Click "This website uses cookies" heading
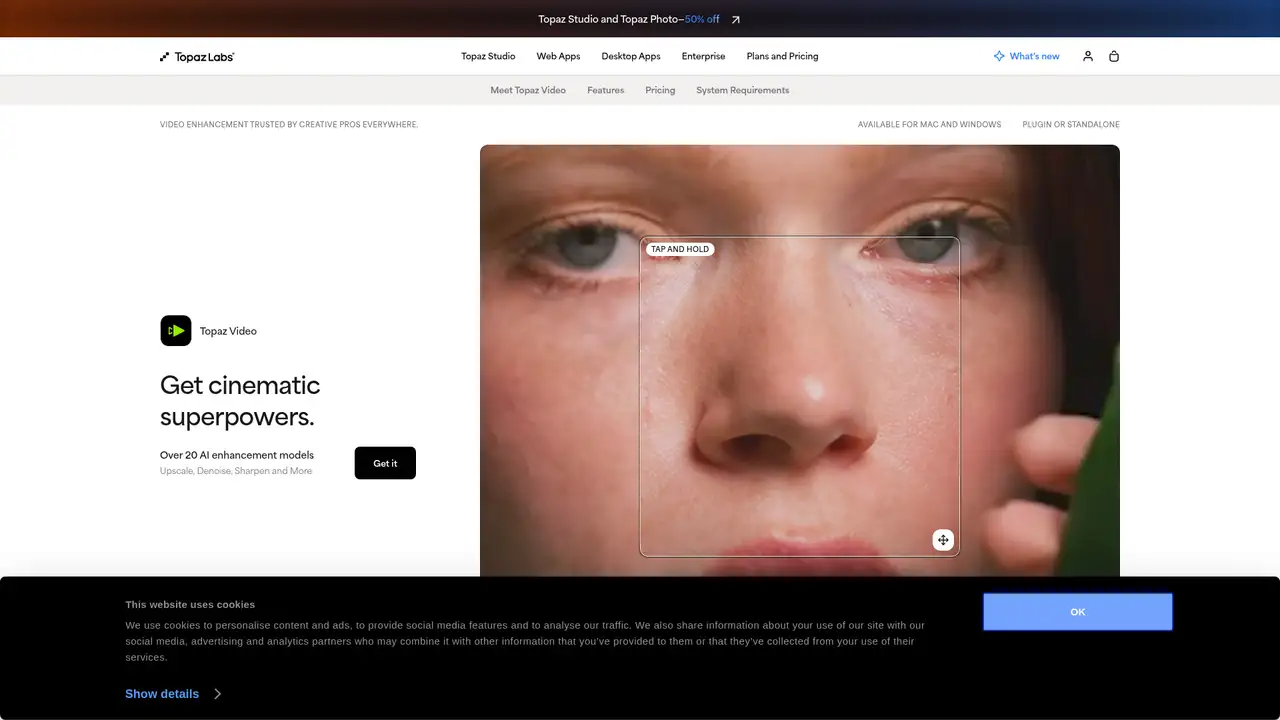 190,605
